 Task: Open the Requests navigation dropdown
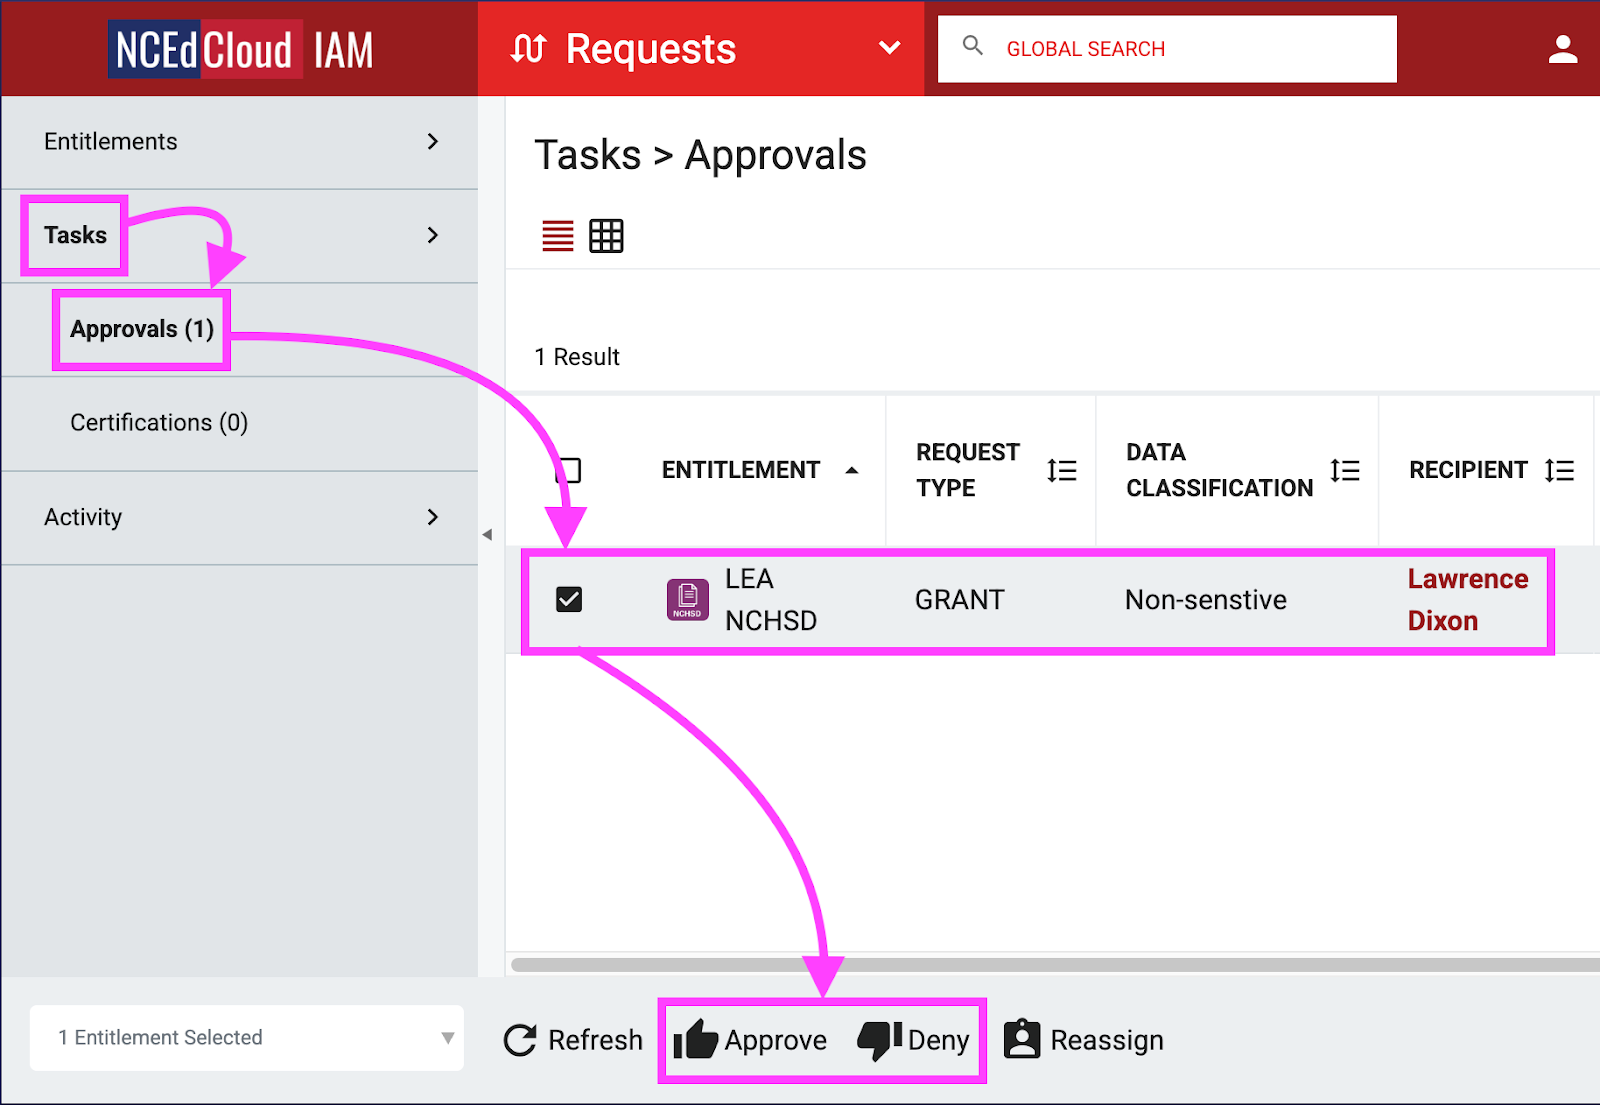(888, 48)
